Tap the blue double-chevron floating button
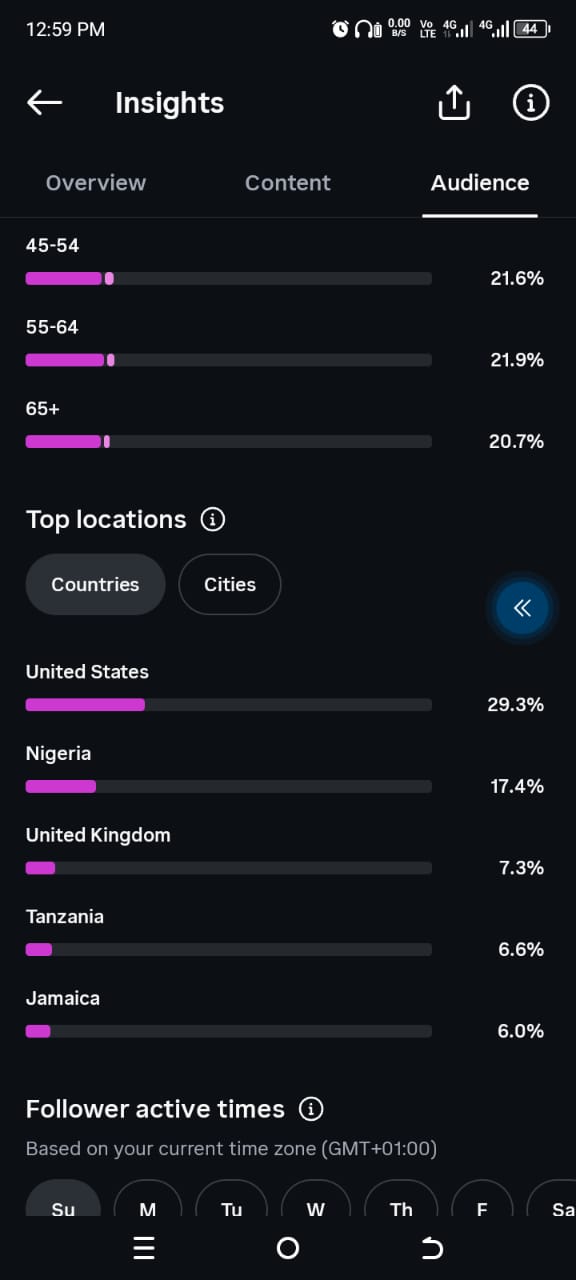The width and height of the screenshot is (576, 1280). (x=522, y=607)
